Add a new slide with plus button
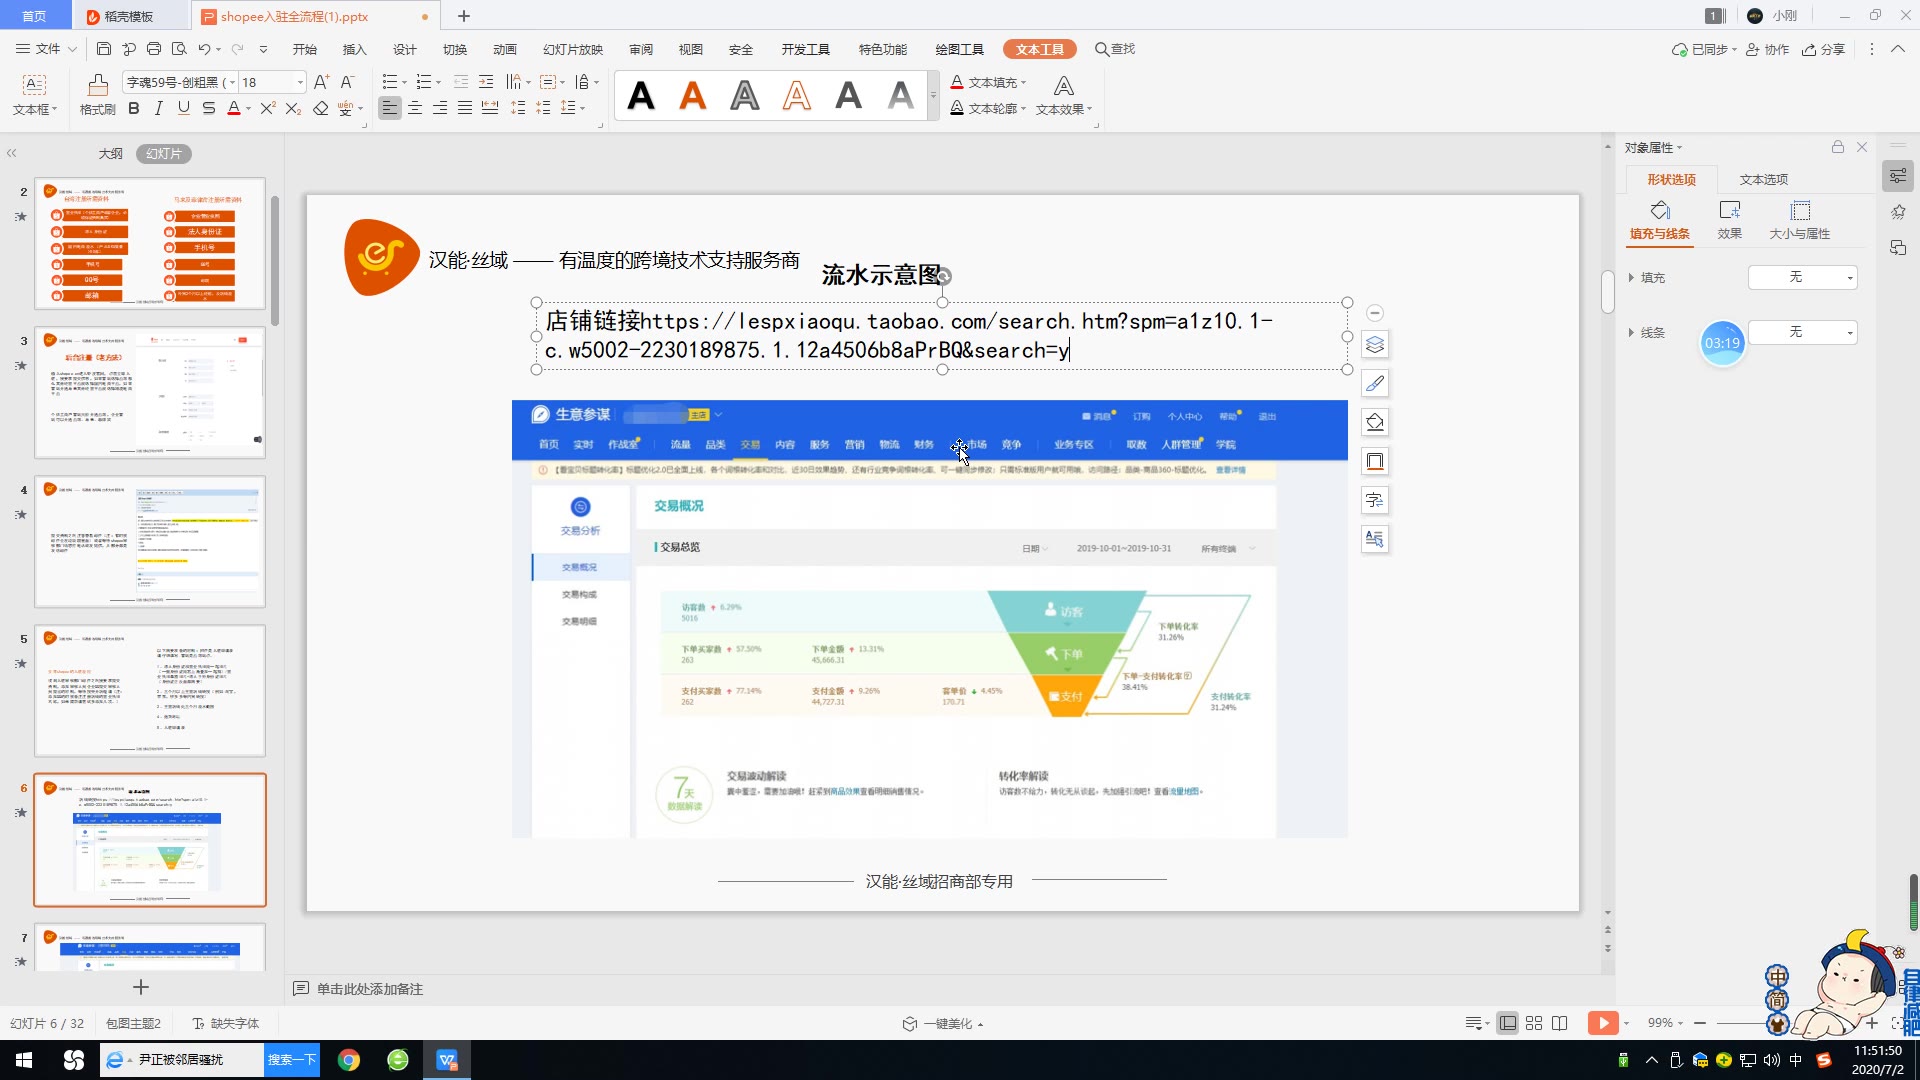Screen dimensions: 1920x1080 click(x=141, y=987)
